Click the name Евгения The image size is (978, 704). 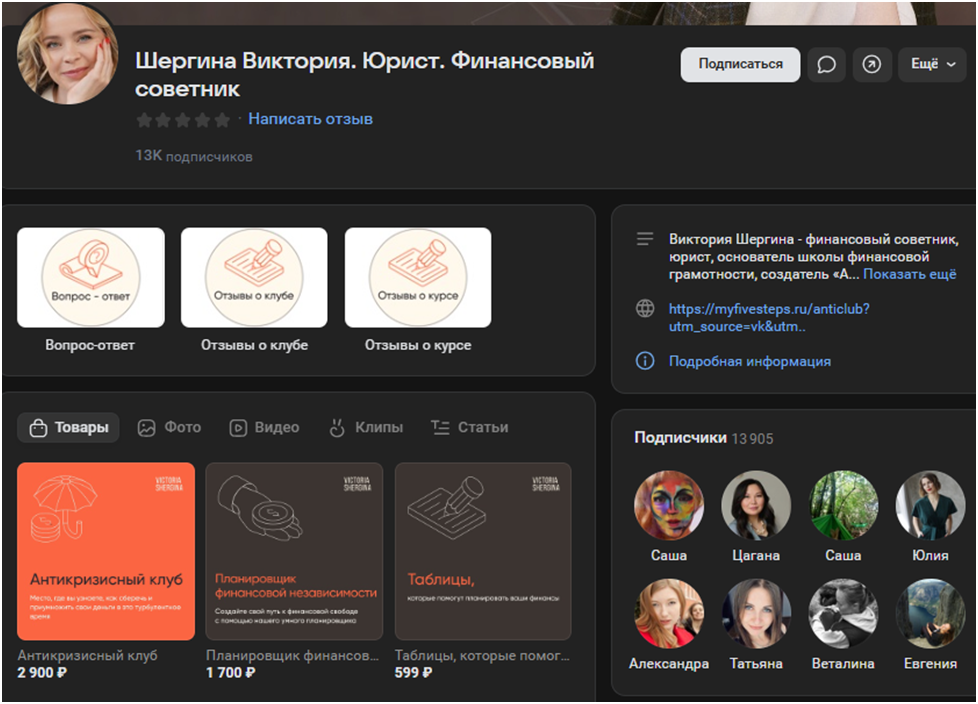931,664
